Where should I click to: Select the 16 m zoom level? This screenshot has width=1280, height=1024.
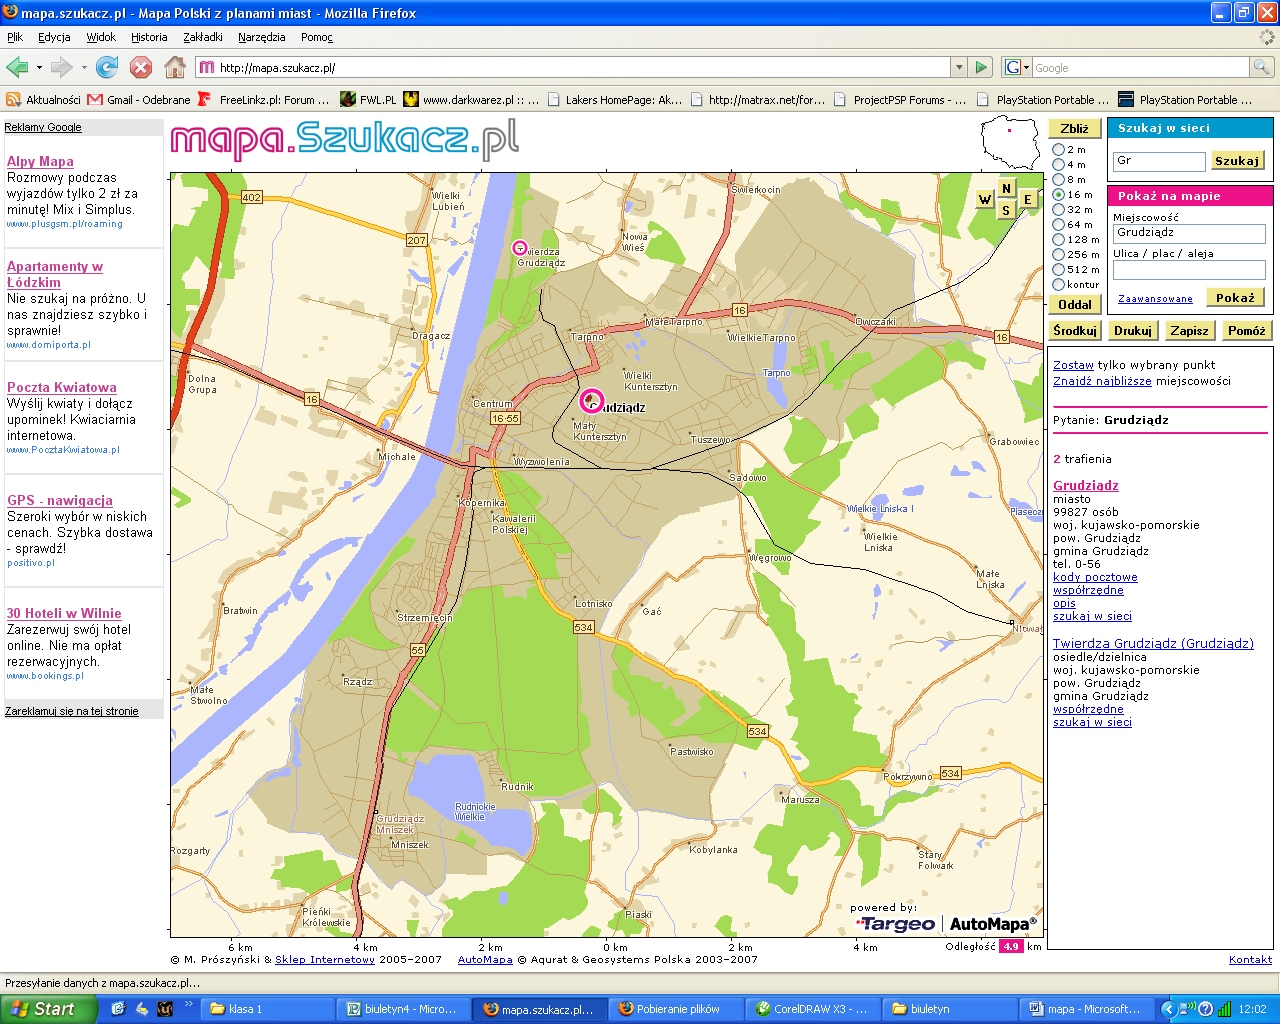[x=1059, y=195]
